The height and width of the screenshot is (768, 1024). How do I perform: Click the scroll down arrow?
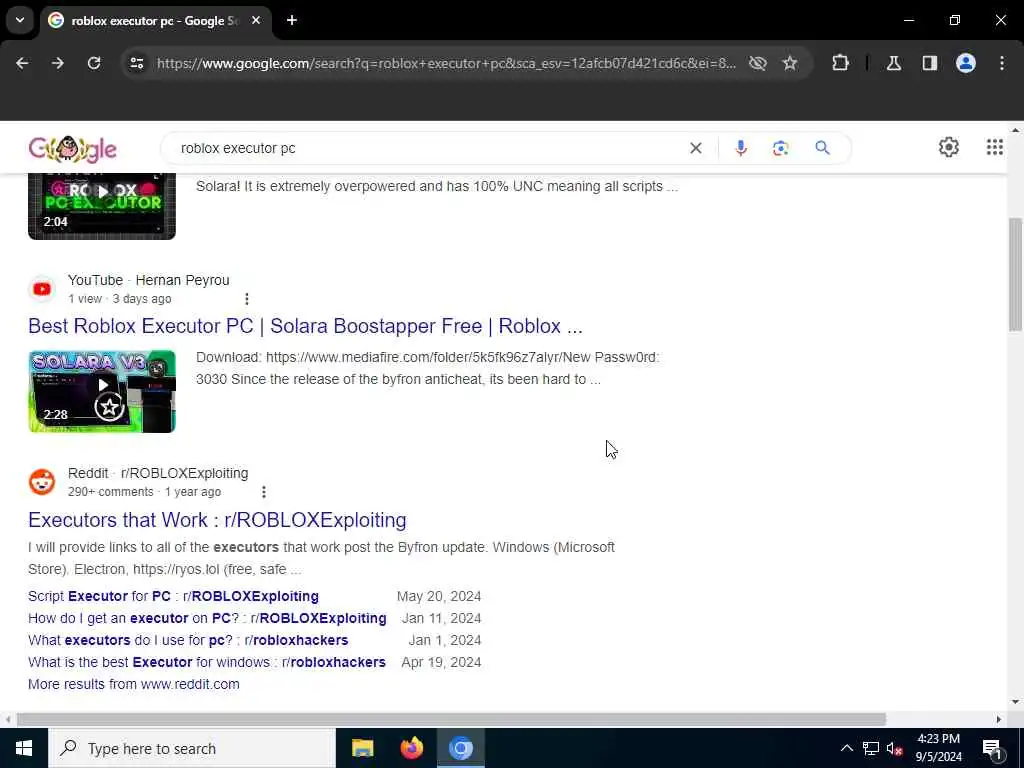coord(1016,702)
